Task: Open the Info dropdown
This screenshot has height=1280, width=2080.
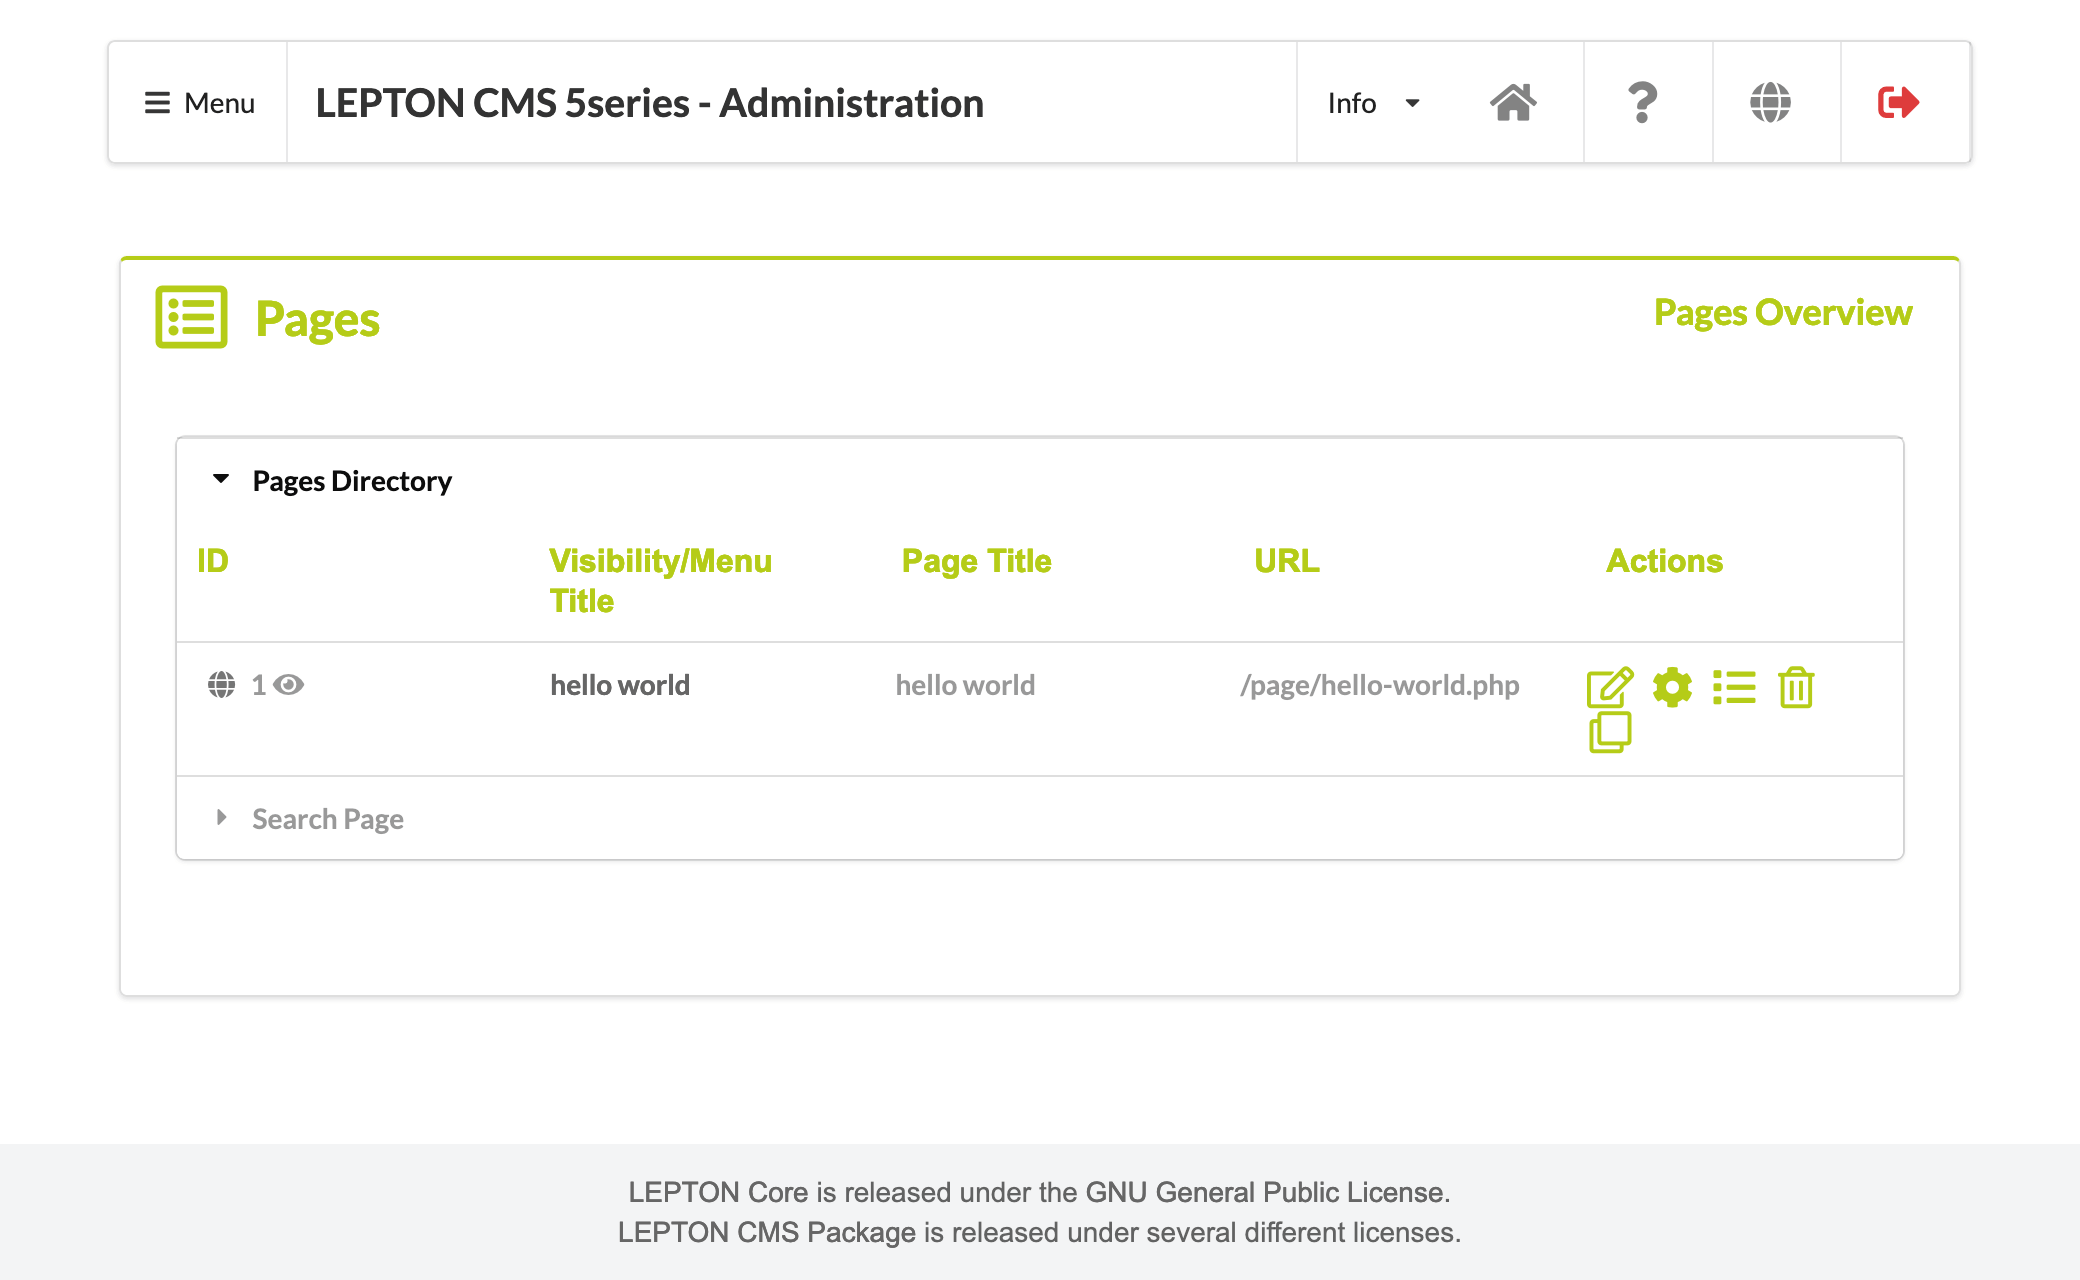Action: click(x=1372, y=103)
